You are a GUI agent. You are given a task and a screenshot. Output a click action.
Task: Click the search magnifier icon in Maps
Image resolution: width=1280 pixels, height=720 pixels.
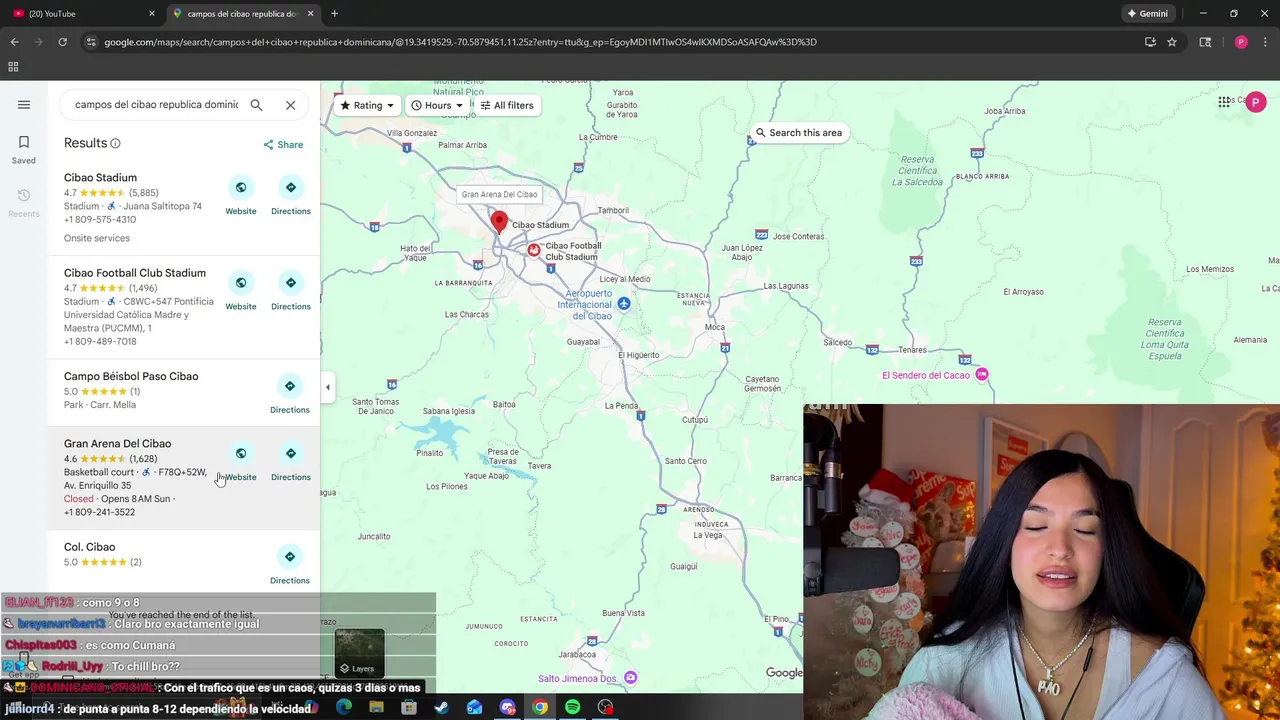256,104
